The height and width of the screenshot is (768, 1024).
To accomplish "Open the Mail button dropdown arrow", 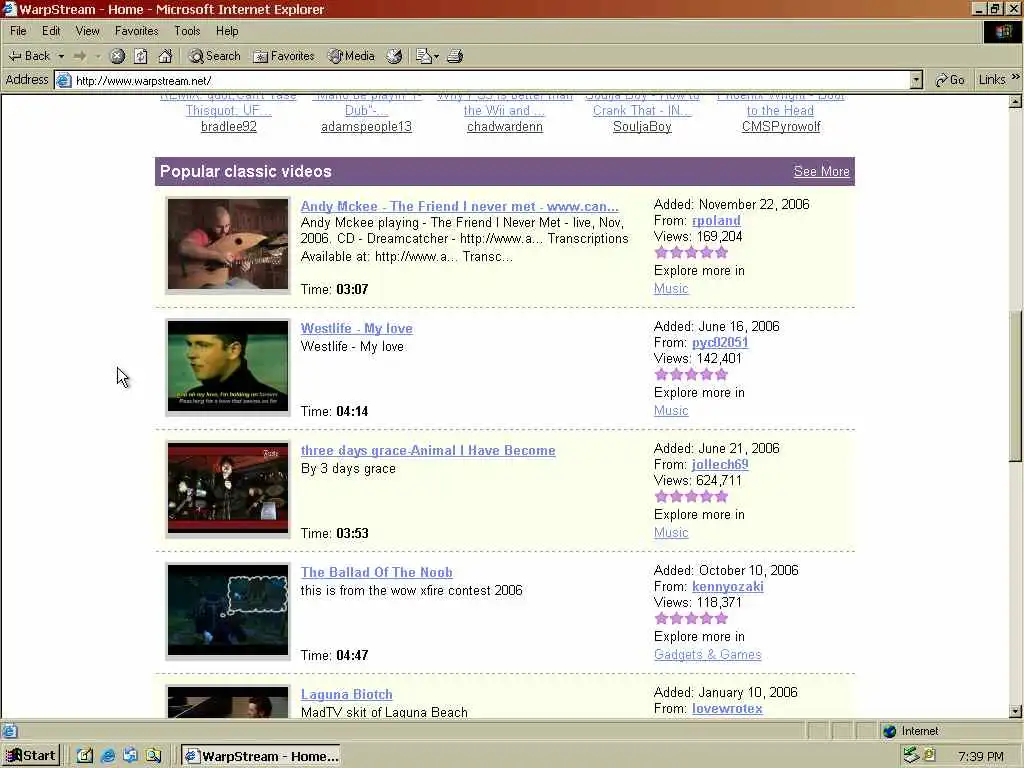I will click(436, 56).
